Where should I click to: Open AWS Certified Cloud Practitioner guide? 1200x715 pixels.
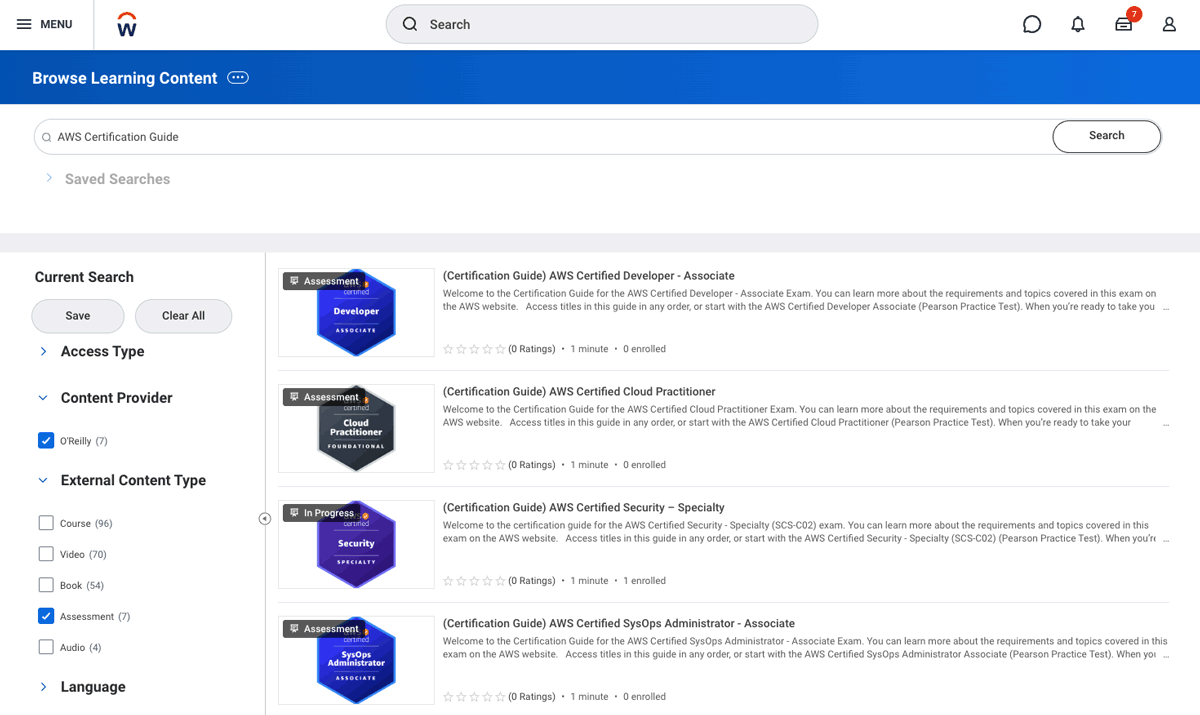coord(579,392)
